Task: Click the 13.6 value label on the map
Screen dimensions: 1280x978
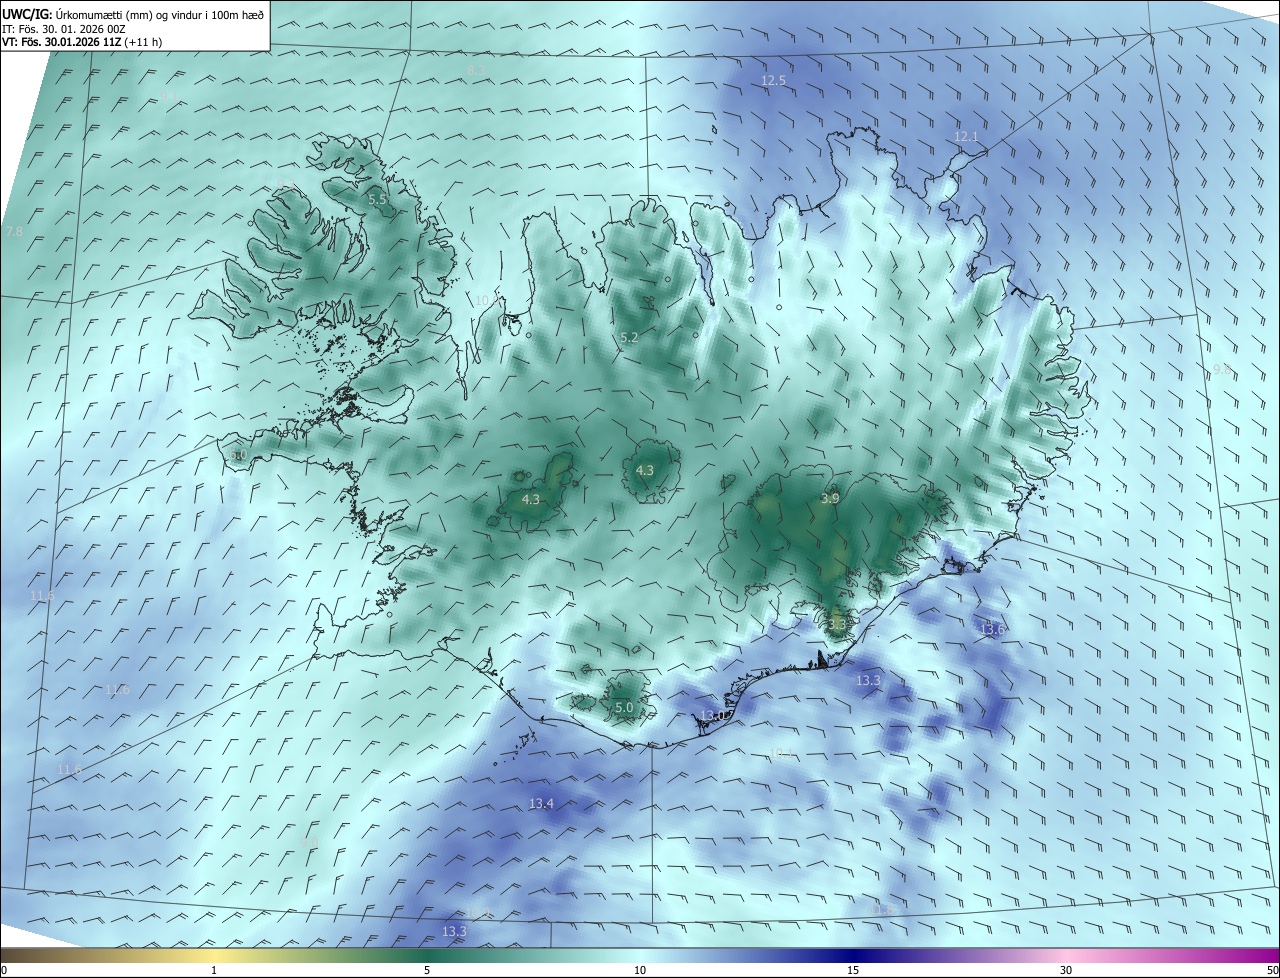Action: tap(991, 629)
